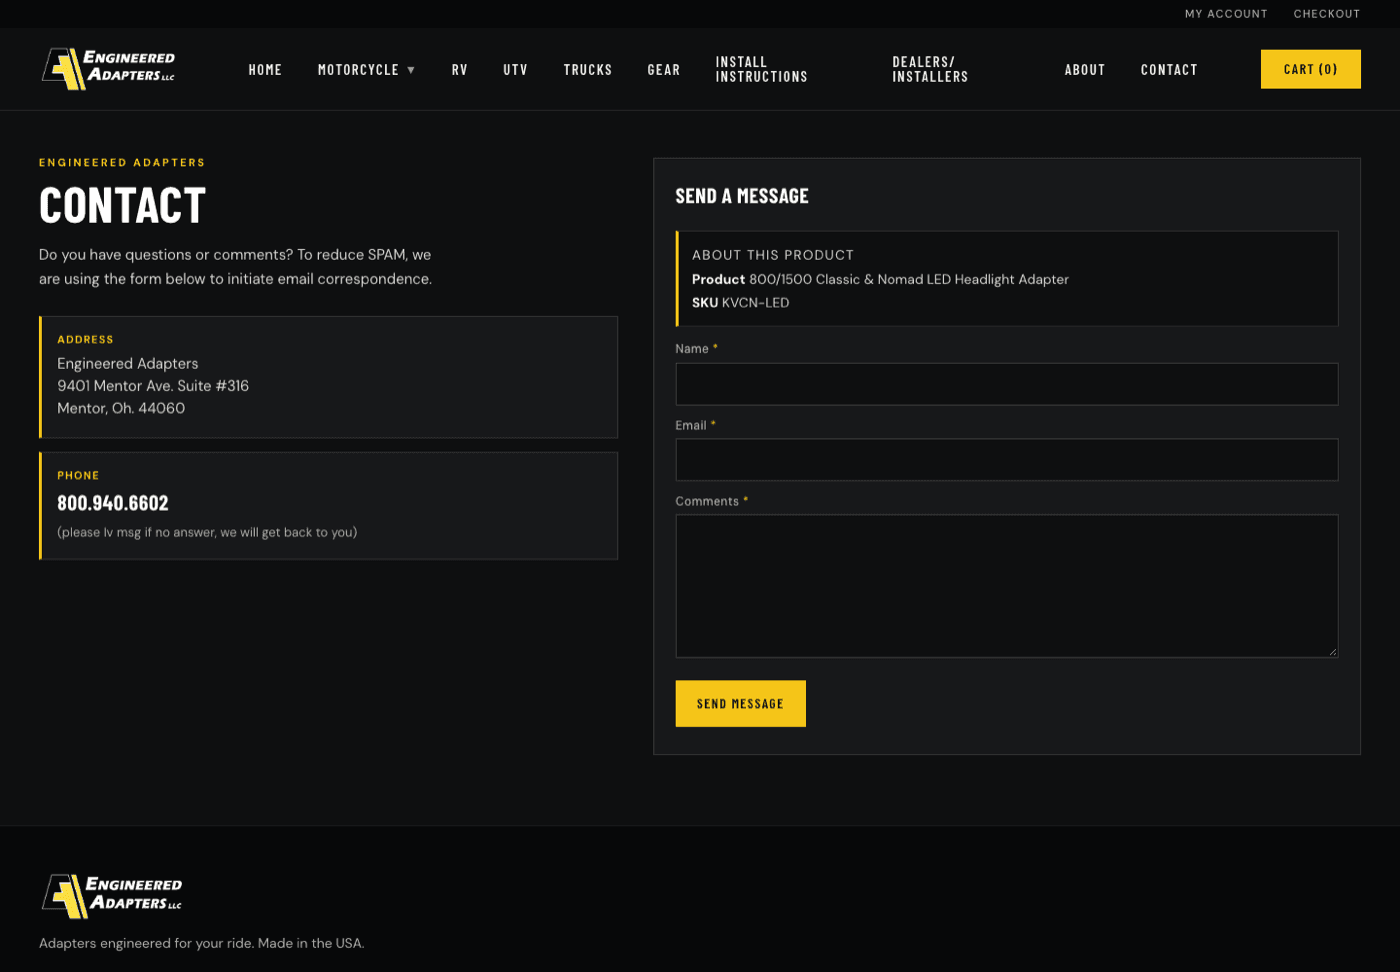Click the product name 800/1500 Classic & Nomad LED Headlight Adapter

[909, 280]
